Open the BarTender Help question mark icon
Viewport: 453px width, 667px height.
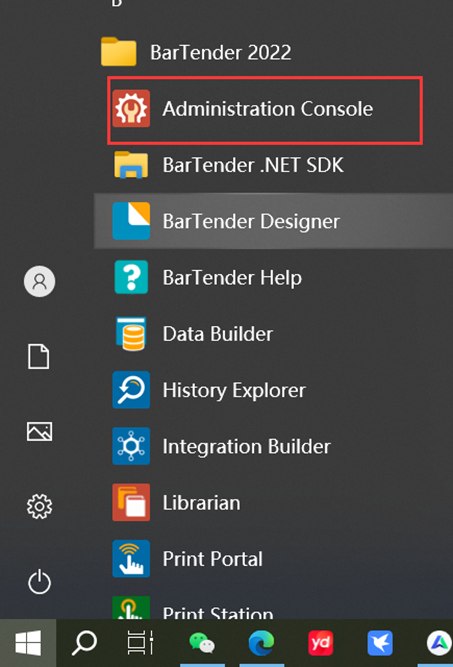tap(131, 277)
